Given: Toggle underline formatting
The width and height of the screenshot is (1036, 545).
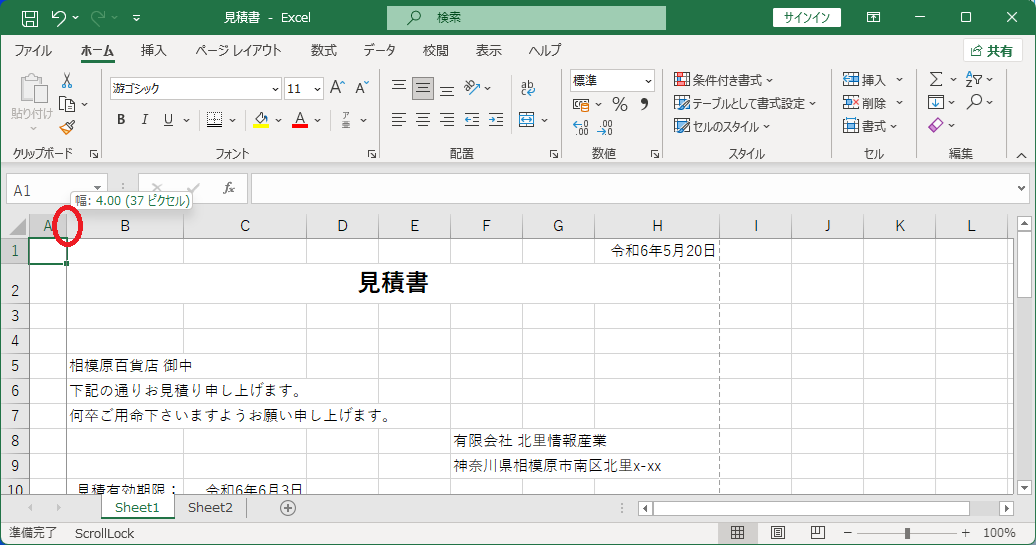Looking at the screenshot, I should tap(168, 120).
